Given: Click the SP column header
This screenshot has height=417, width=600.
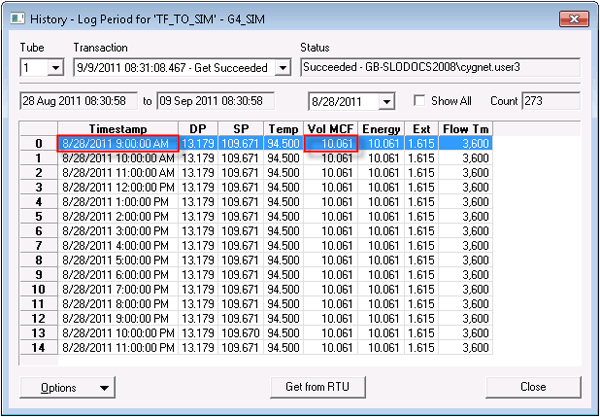Looking at the screenshot, I should click(241, 129).
